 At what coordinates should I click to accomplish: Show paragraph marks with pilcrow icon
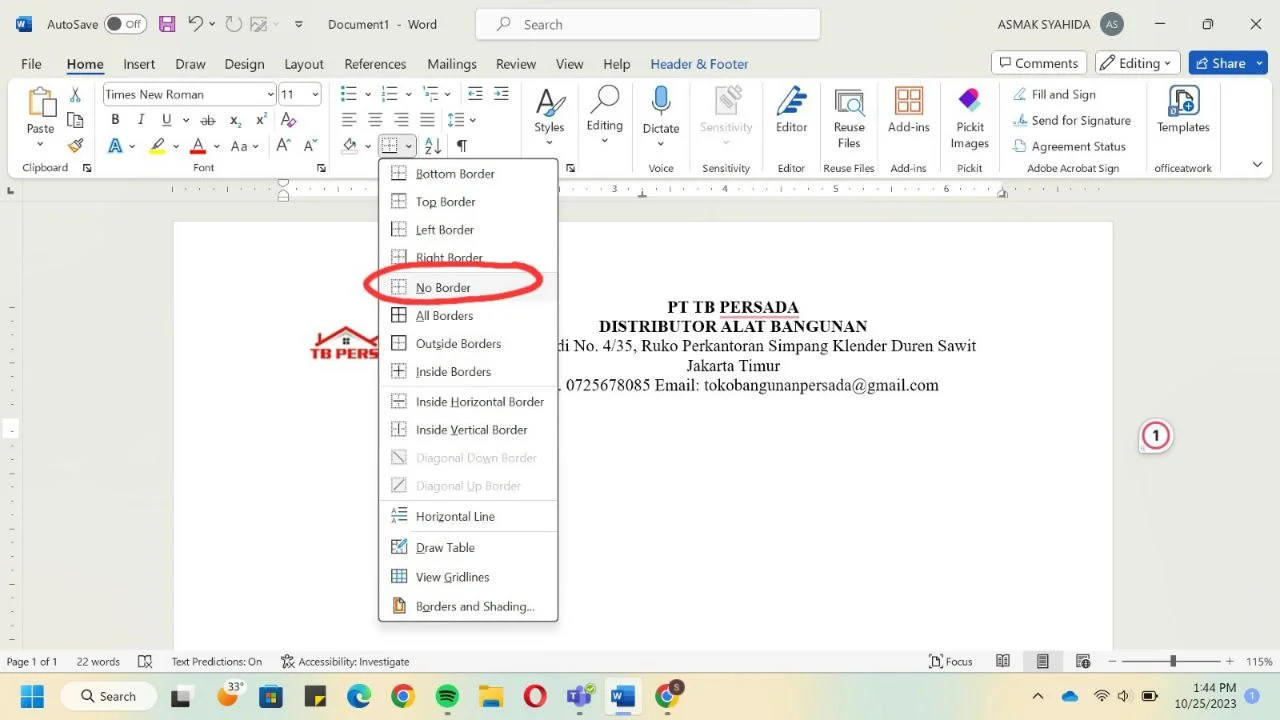coord(462,146)
